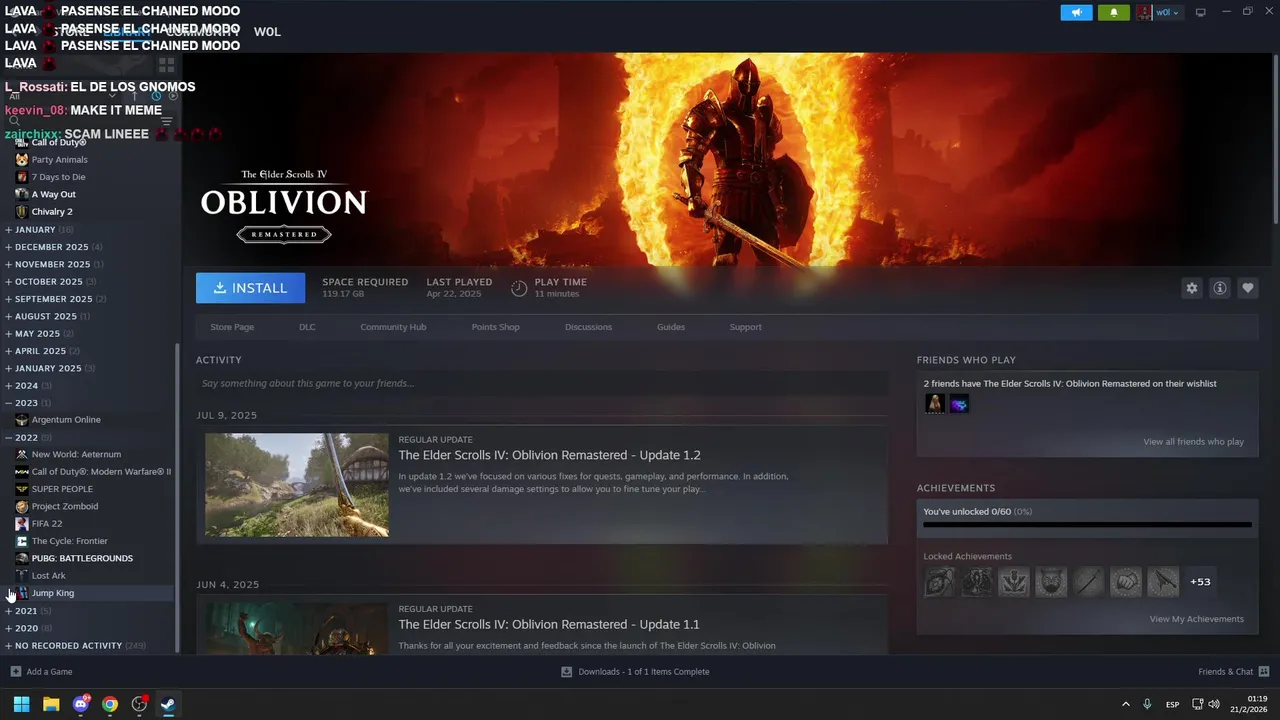Screen dimensions: 1280x720
Task: Add Oblivion to favorites with heart icon
Action: tap(1248, 288)
